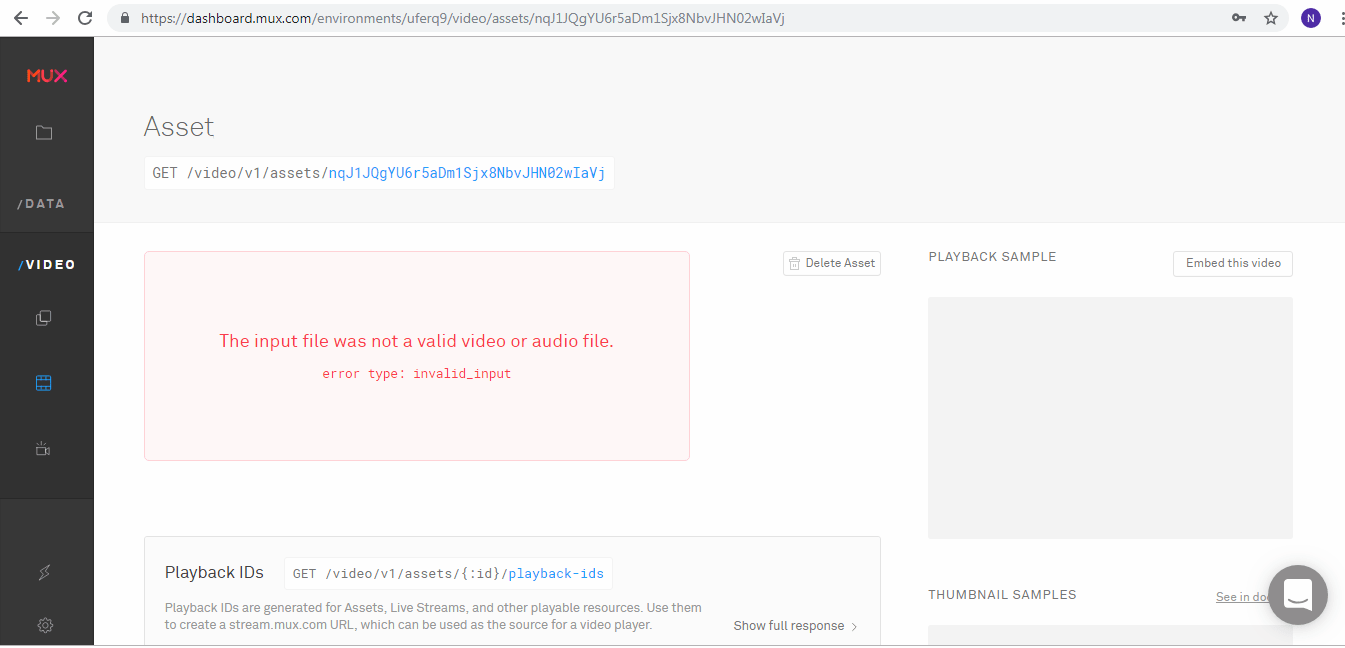Switch to the /DATA section
Viewport: 1345px width, 648px height.
tap(41, 203)
